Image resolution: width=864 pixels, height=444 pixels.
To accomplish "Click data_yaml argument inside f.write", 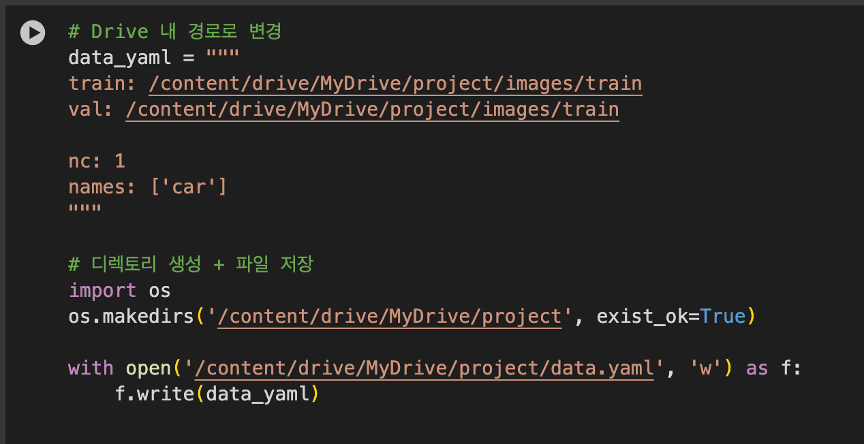I will click(x=257, y=395).
